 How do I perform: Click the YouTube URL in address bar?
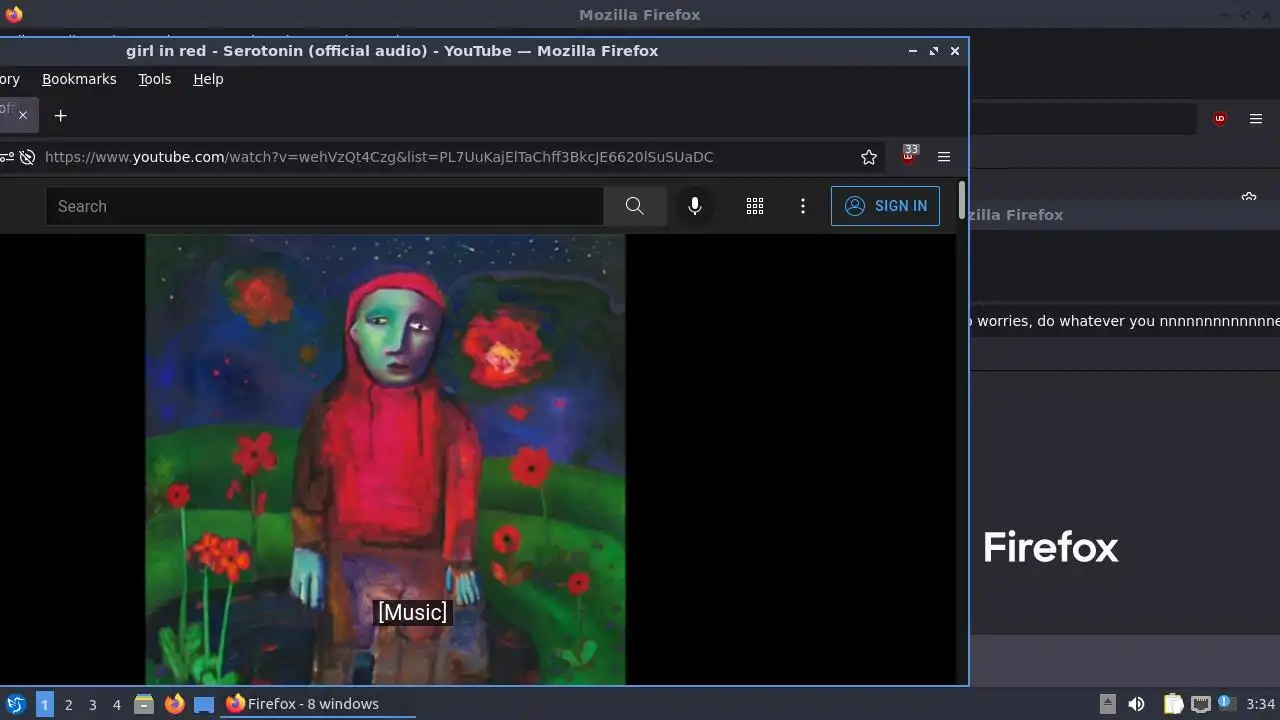click(379, 157)
